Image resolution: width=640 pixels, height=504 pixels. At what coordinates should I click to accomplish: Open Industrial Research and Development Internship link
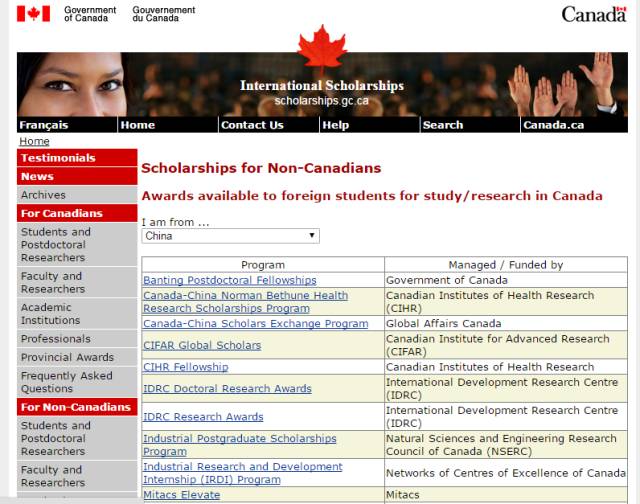pyautogui.click(x=243, y=473)
